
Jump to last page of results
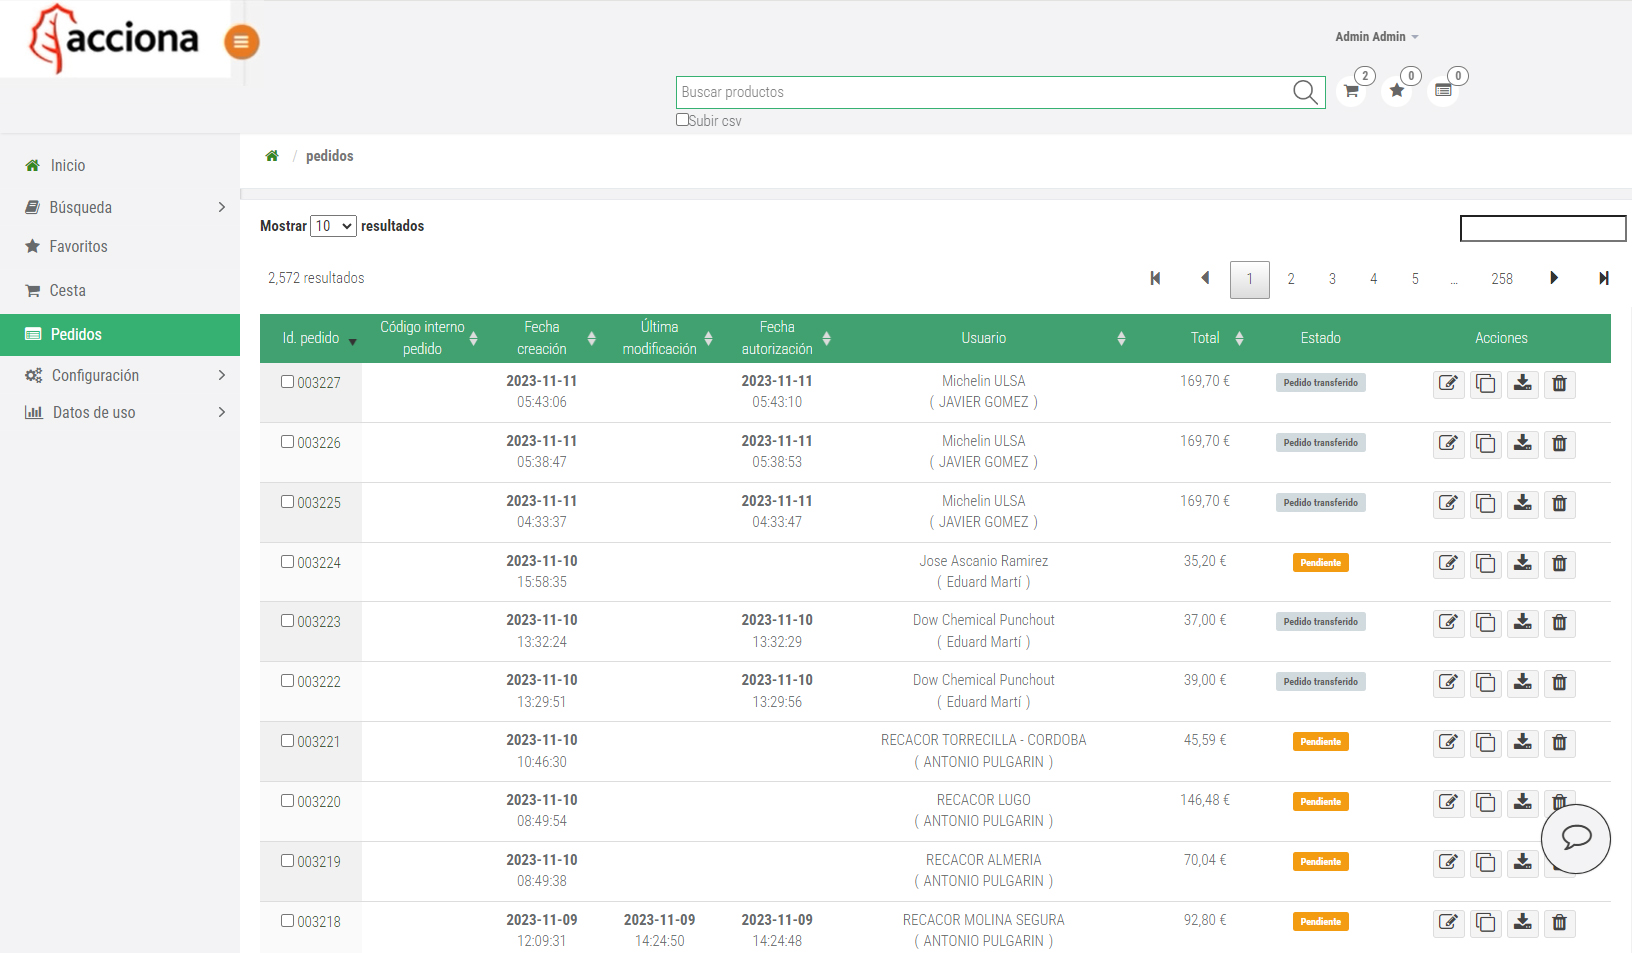(x=1603, y=279)
